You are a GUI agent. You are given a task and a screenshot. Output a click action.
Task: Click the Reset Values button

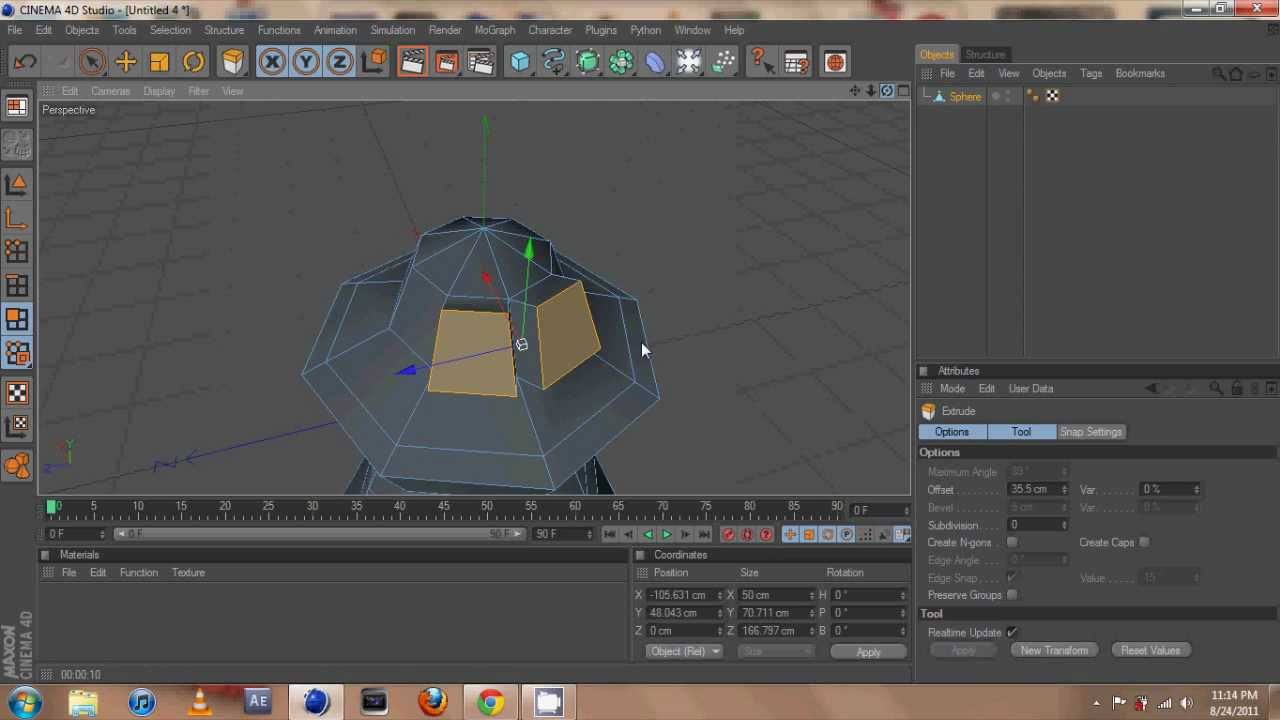click(1150, 650)
